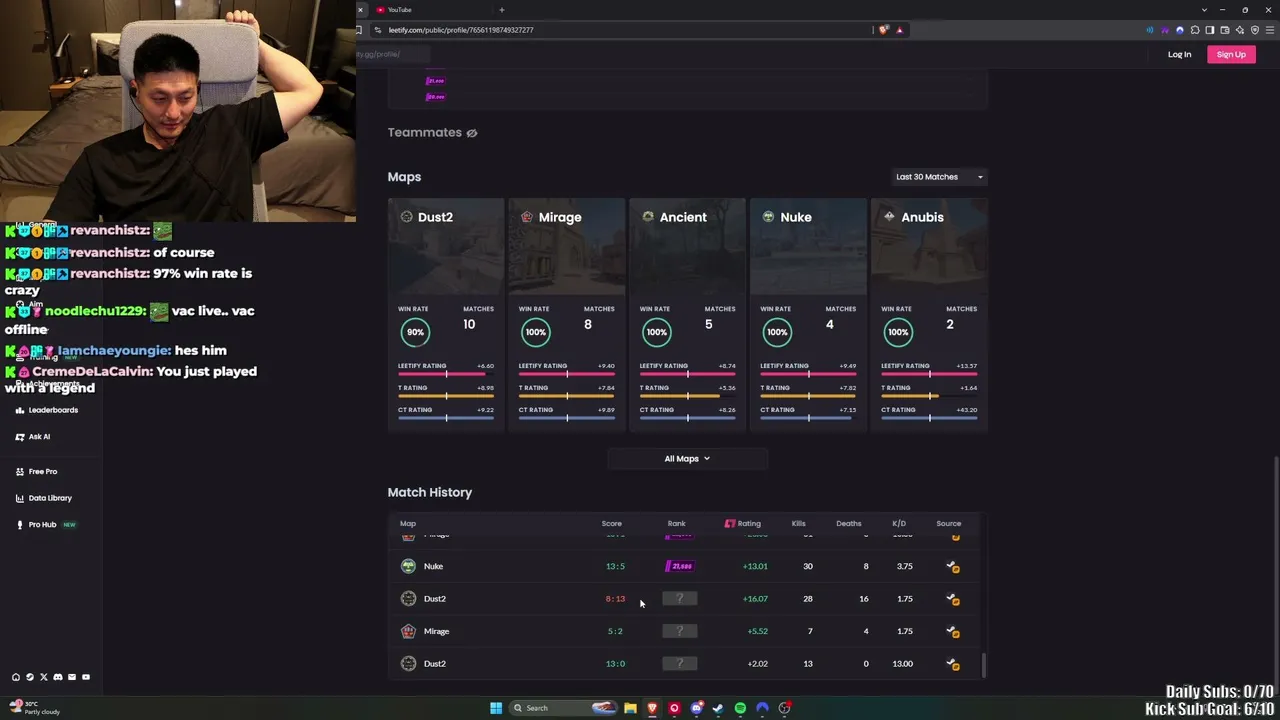Viewport: 1280px width, 720px height.
Task: Click the Dust2 90% win rate circle
Action: (x=415, y=332)
